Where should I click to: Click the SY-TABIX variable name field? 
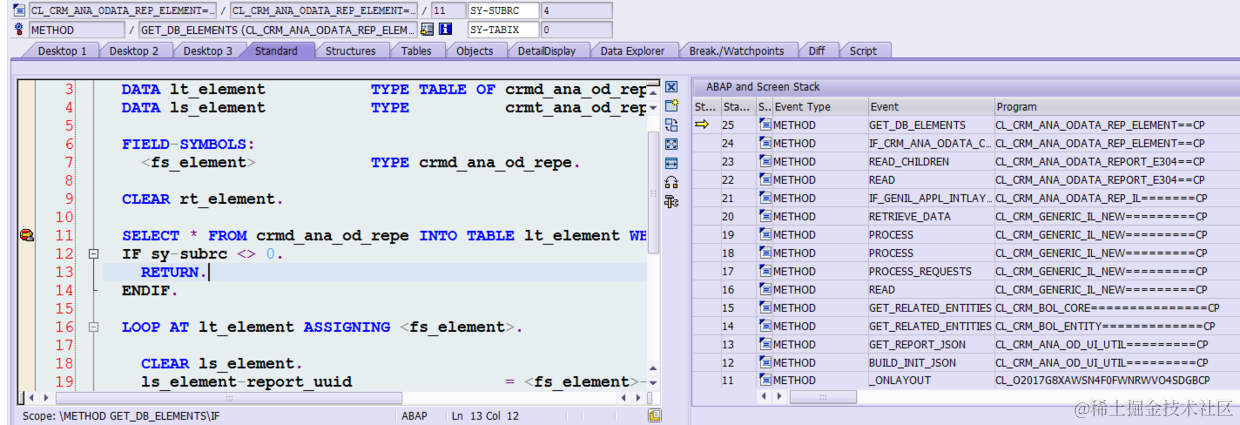click(x=502, y=30)
